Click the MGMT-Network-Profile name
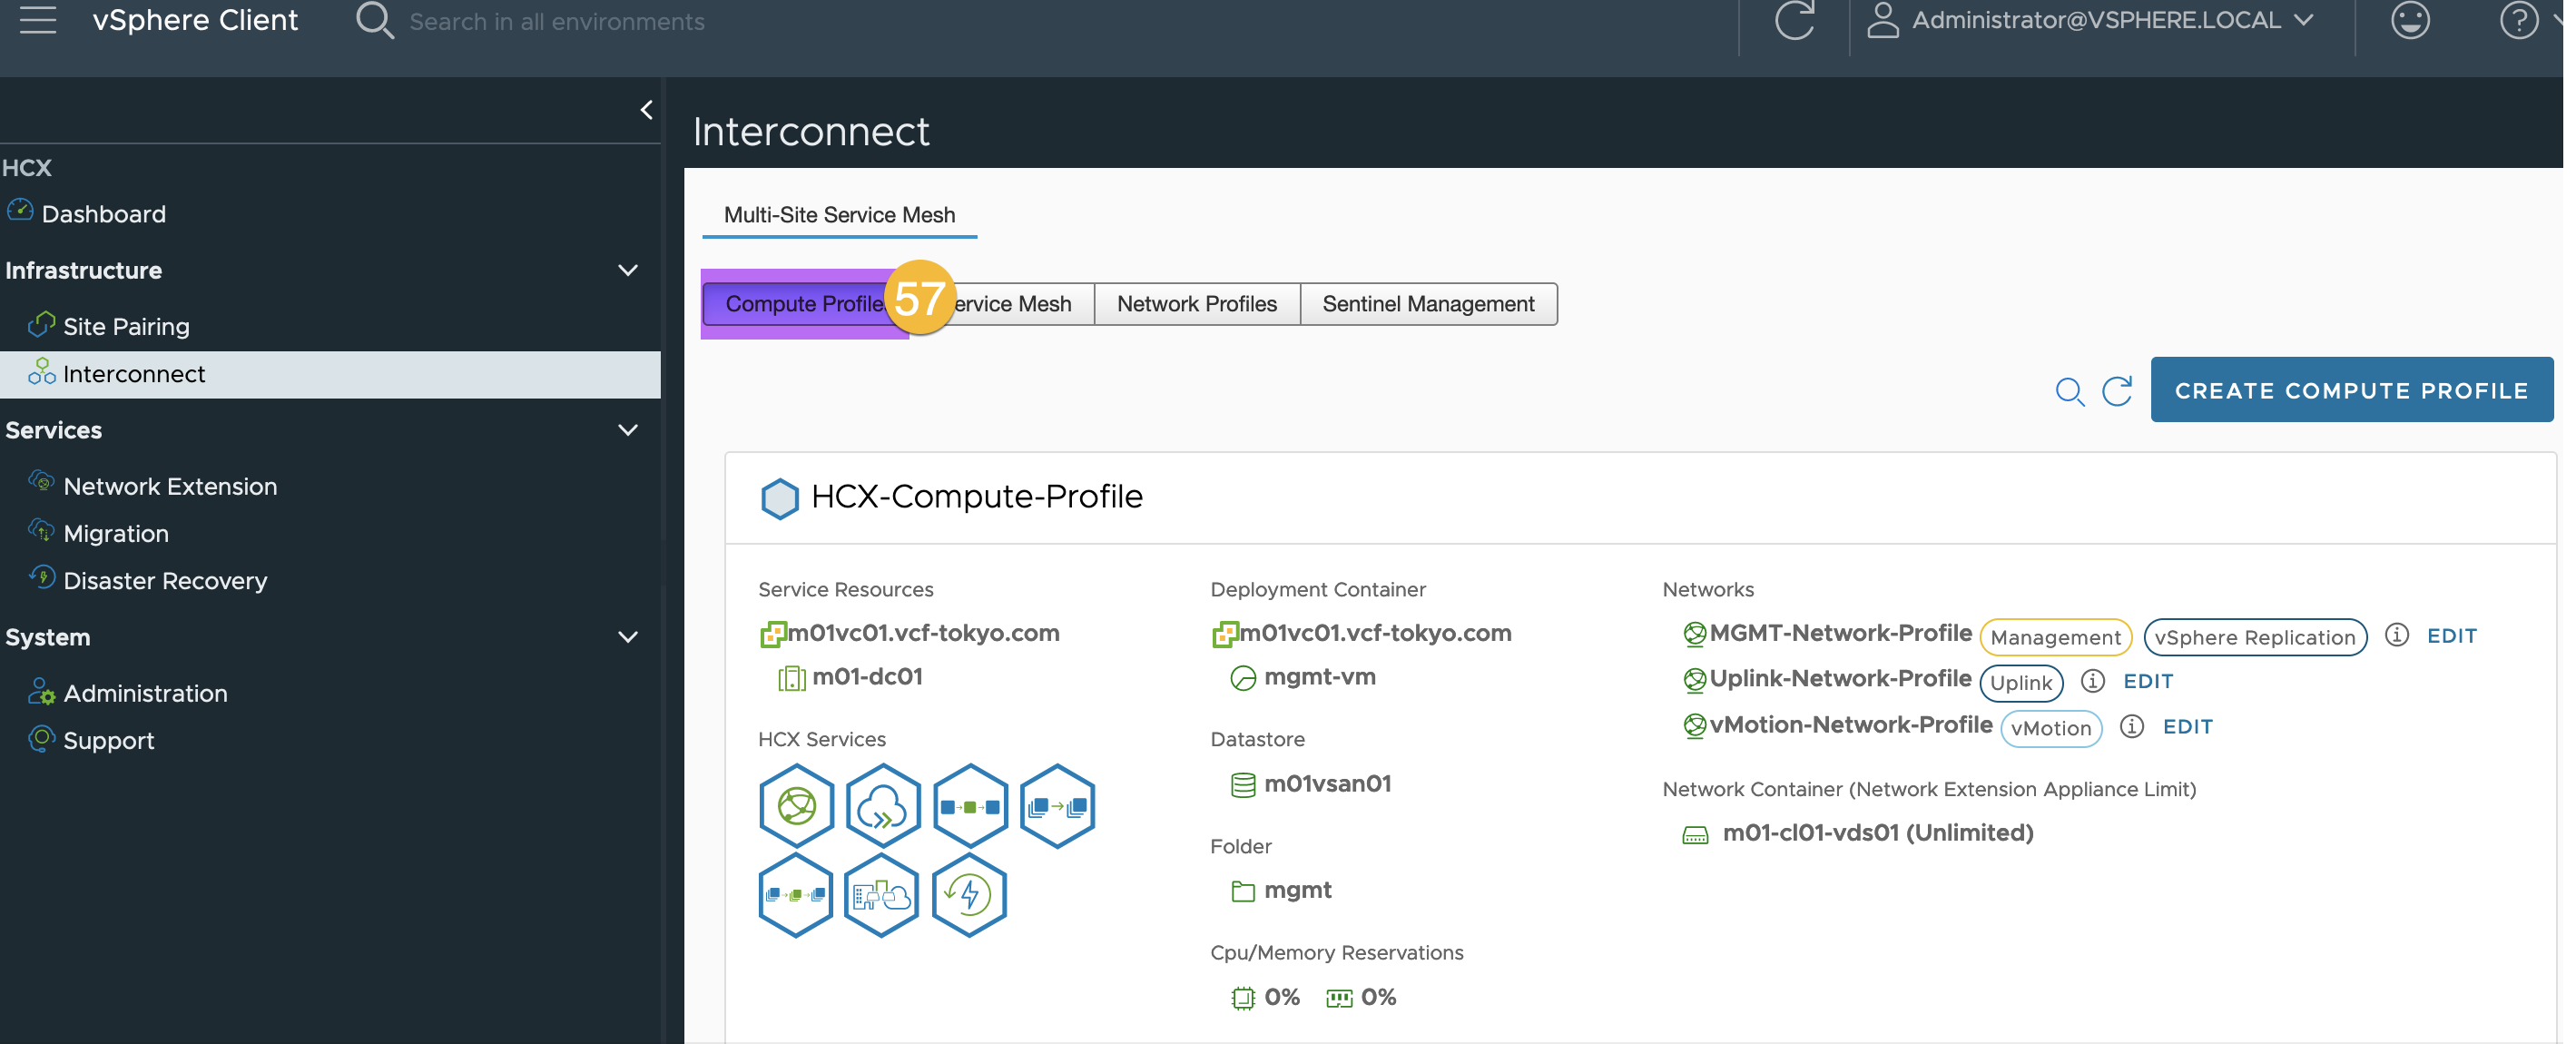Viewport: 2576px width, 1044px height. click(1840, 633)
